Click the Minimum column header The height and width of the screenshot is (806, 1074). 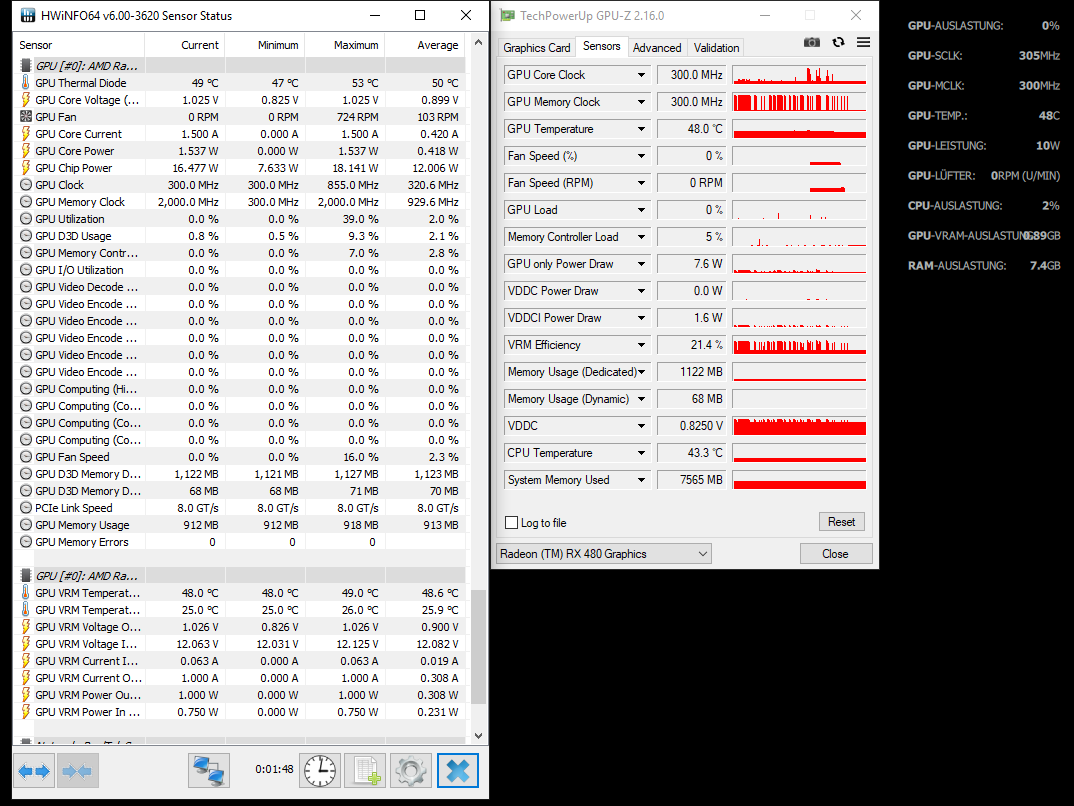tap(265, 45)
